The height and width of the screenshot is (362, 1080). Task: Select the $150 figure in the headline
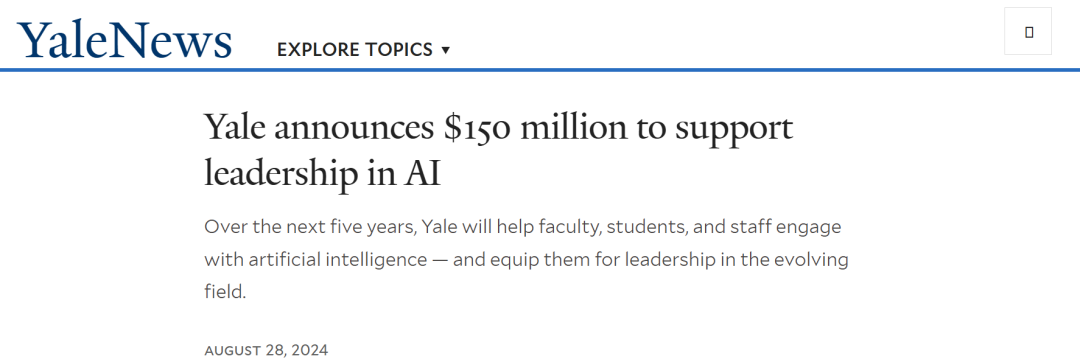tap(477, 128)
